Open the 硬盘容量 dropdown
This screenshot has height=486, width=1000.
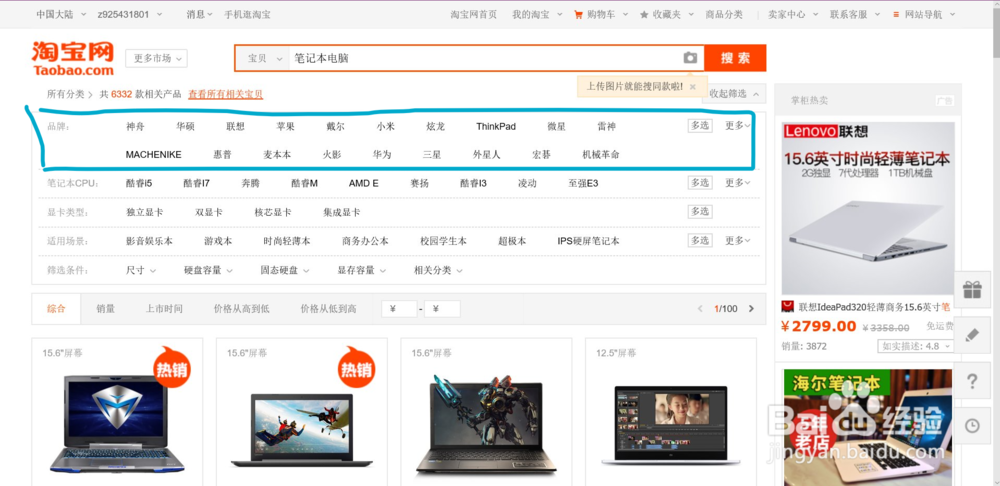pos(209,270)
